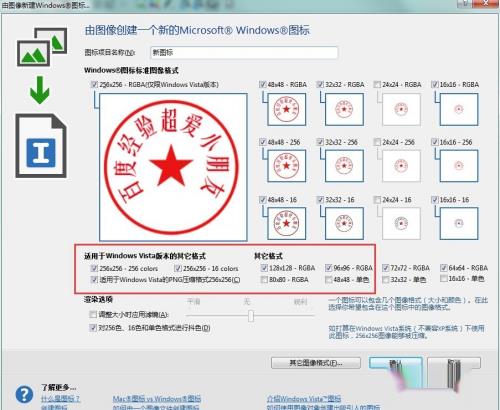The image size is (500, 410).
Task: Enable the 80x80 - RGBA format
Action: point(264,279)
